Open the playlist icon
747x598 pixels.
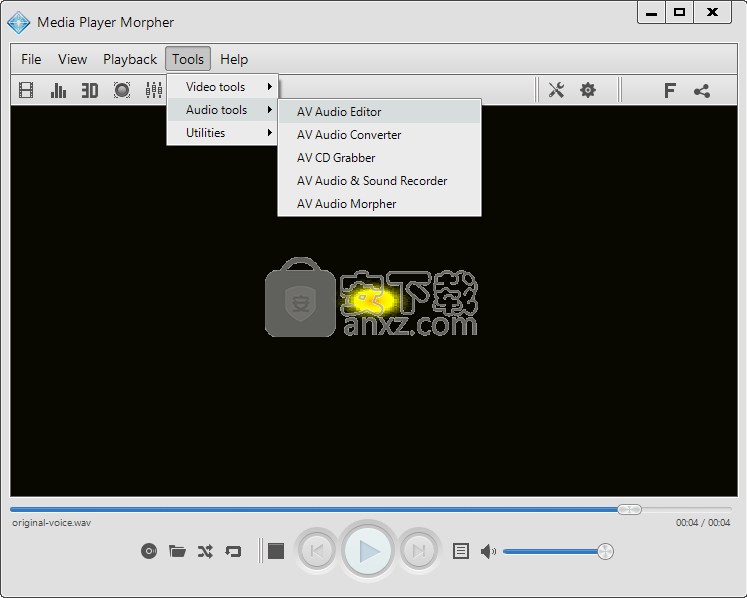tap(461, 551)
